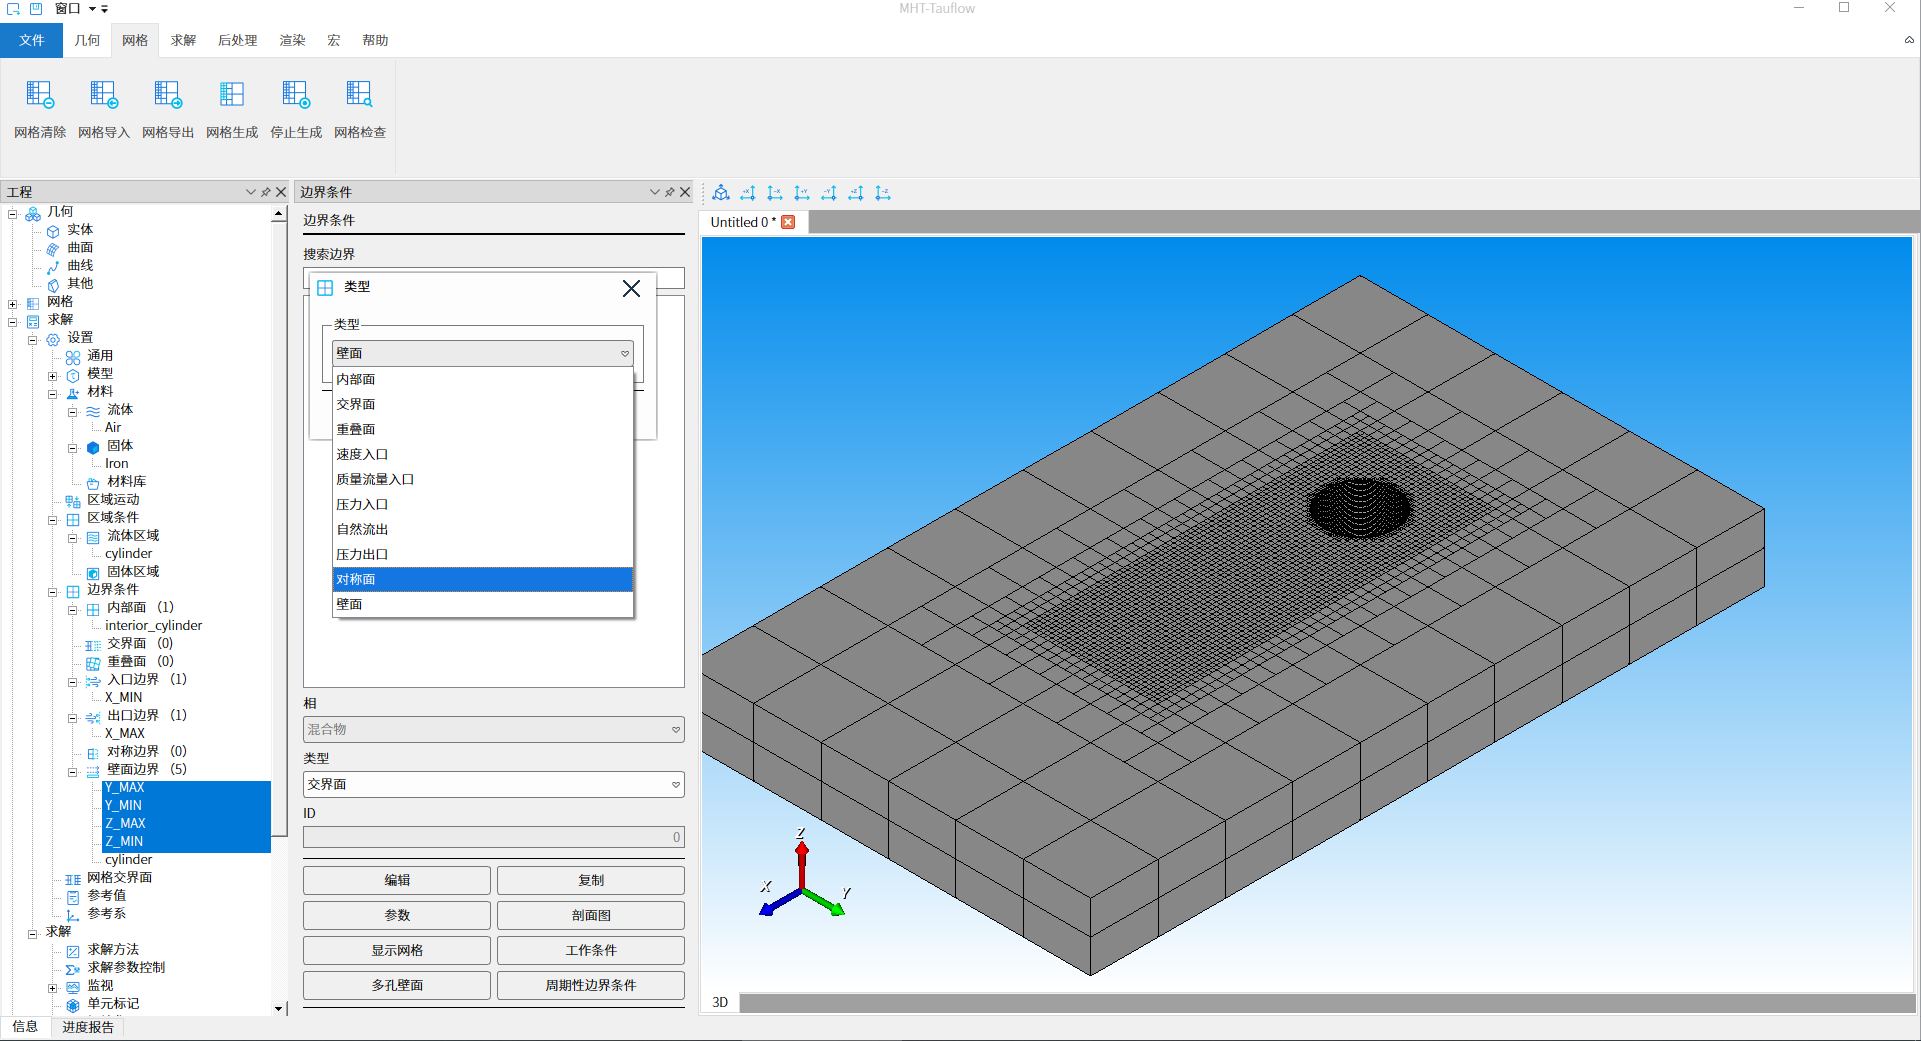The width and height of the screenshot is (1921, 1041).
Task: Close the Untitled 0 tab red icon
Action: (x=788, y=222)
